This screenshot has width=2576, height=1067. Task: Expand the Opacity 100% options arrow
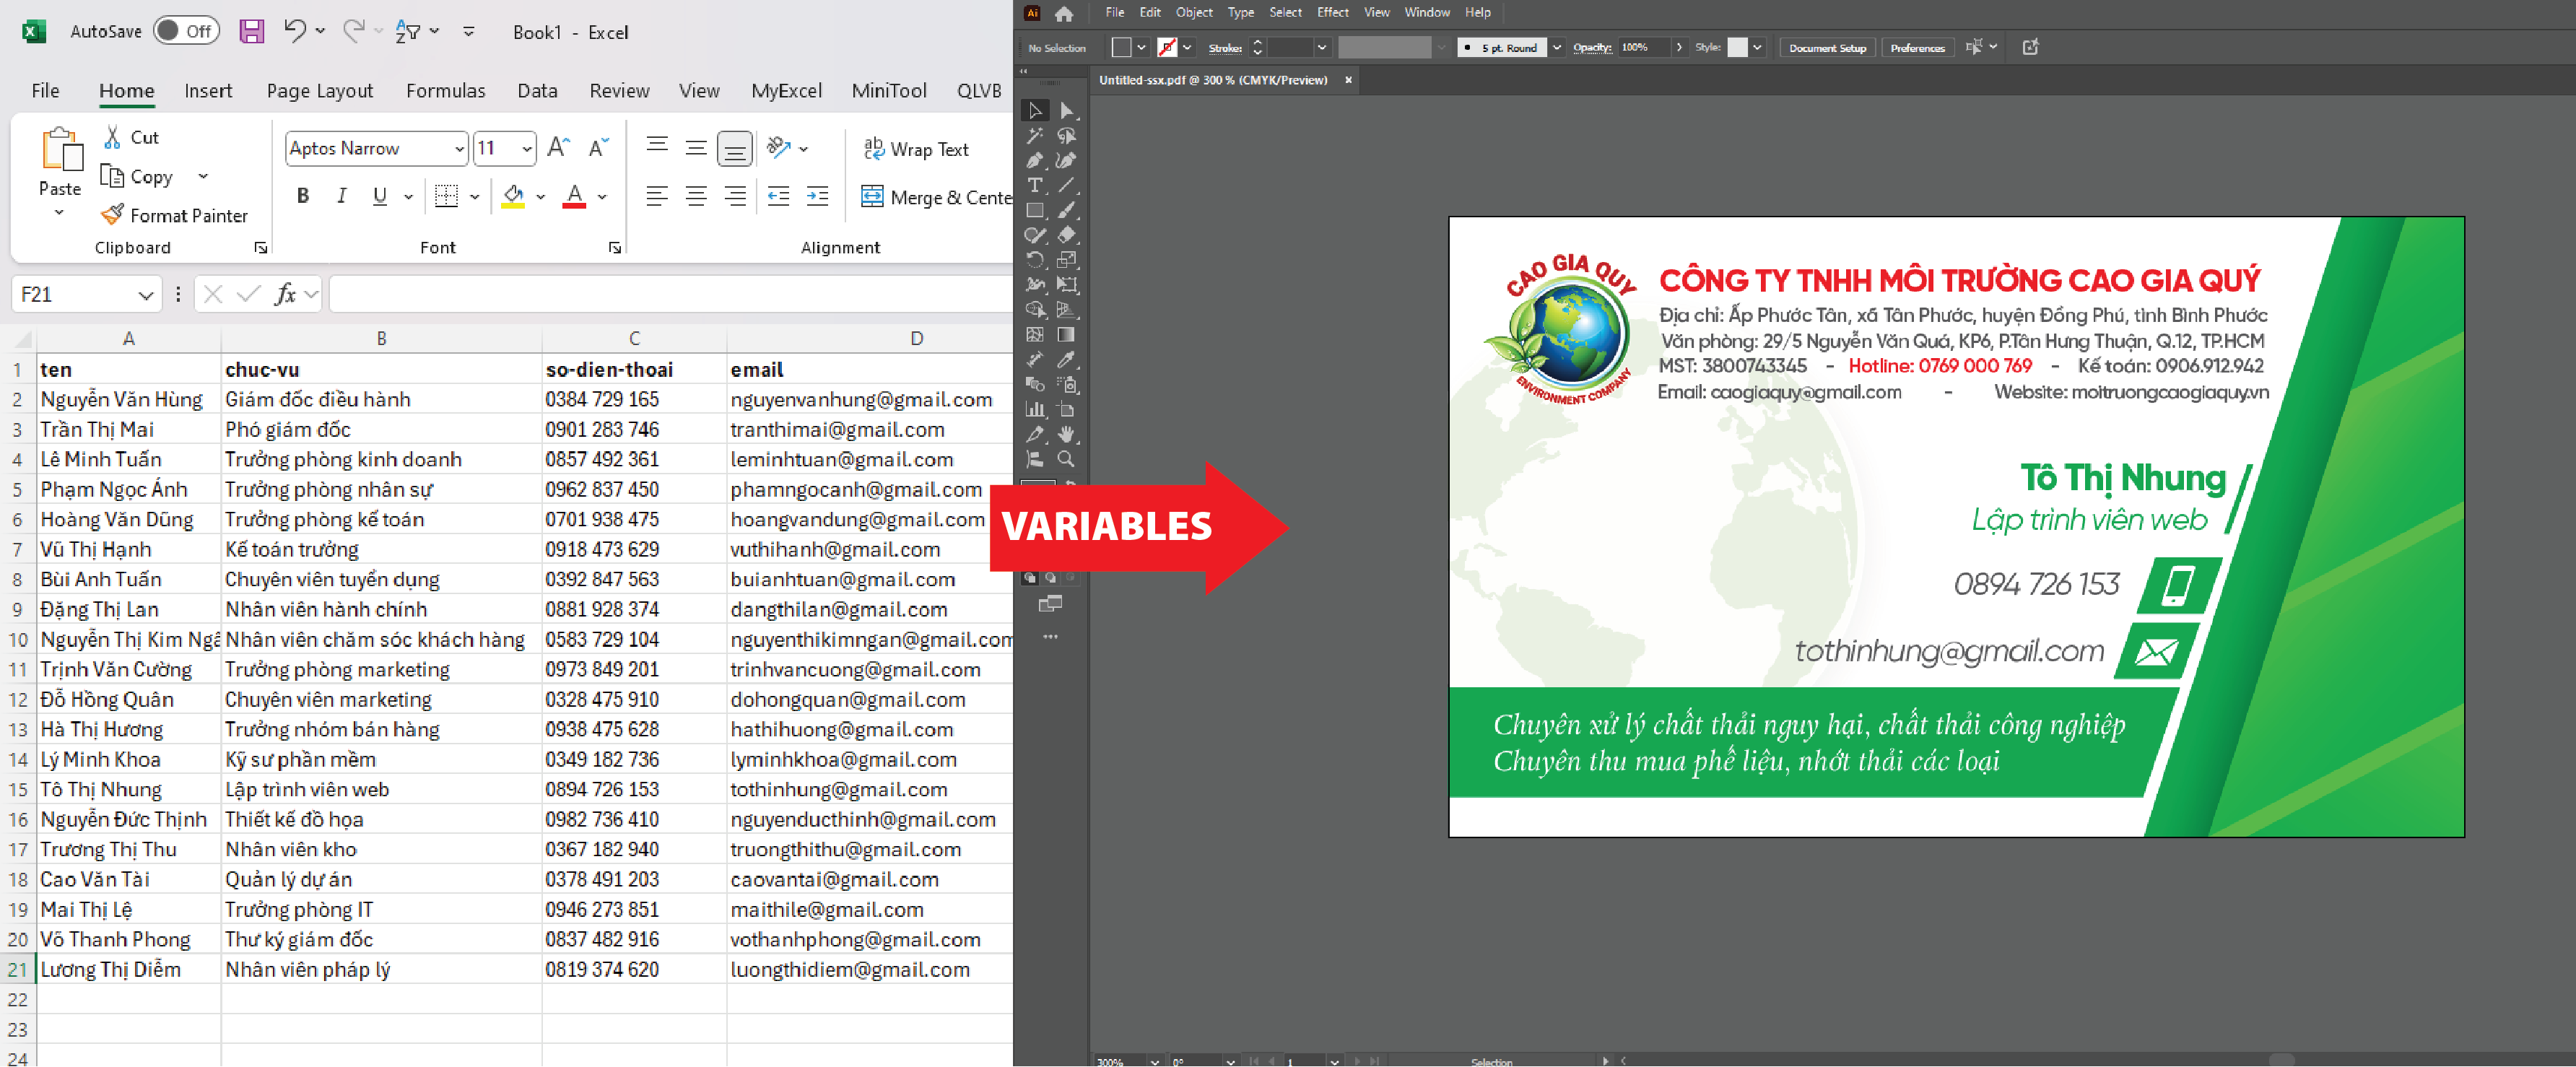pyautogui.click(x=1679, y=47)
